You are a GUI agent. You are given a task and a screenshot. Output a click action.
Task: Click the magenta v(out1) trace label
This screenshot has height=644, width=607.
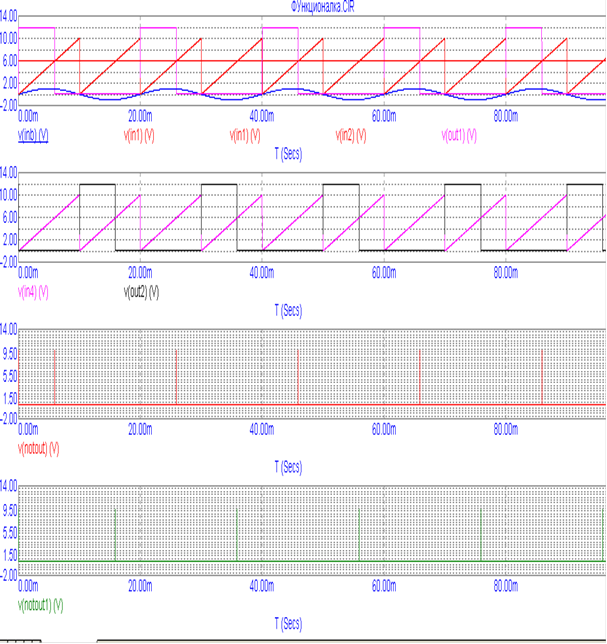coord(460,134)
